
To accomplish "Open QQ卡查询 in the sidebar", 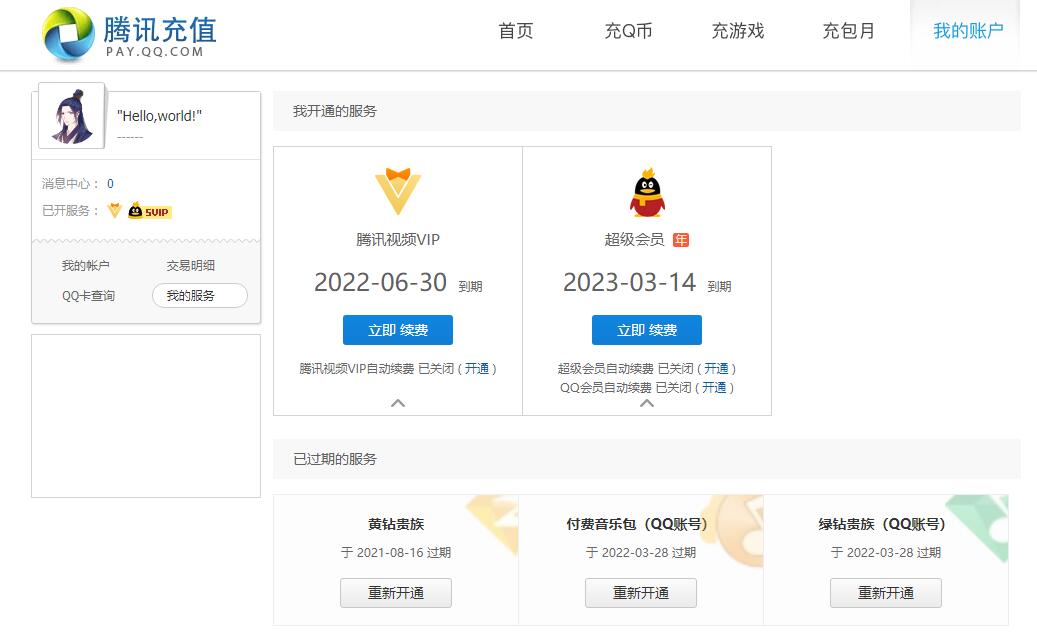I will pos(89,296).
